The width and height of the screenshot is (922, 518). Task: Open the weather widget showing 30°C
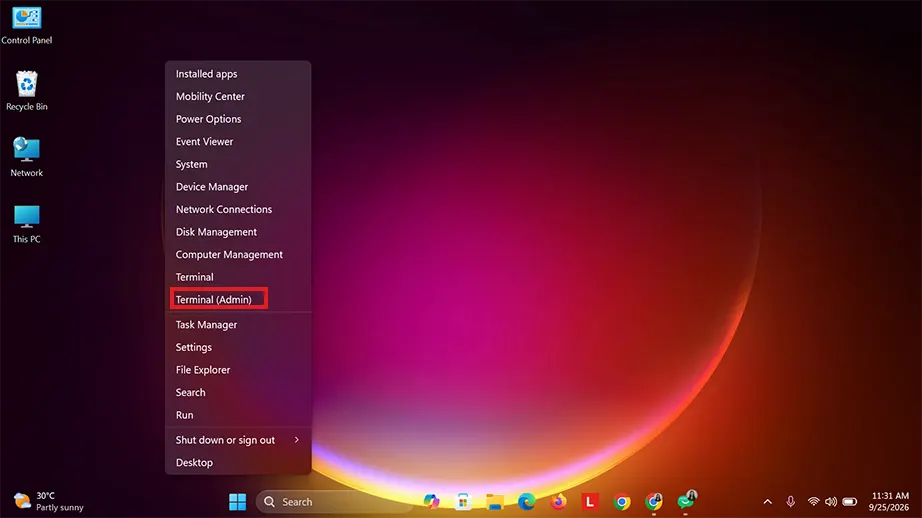point(48,502)
